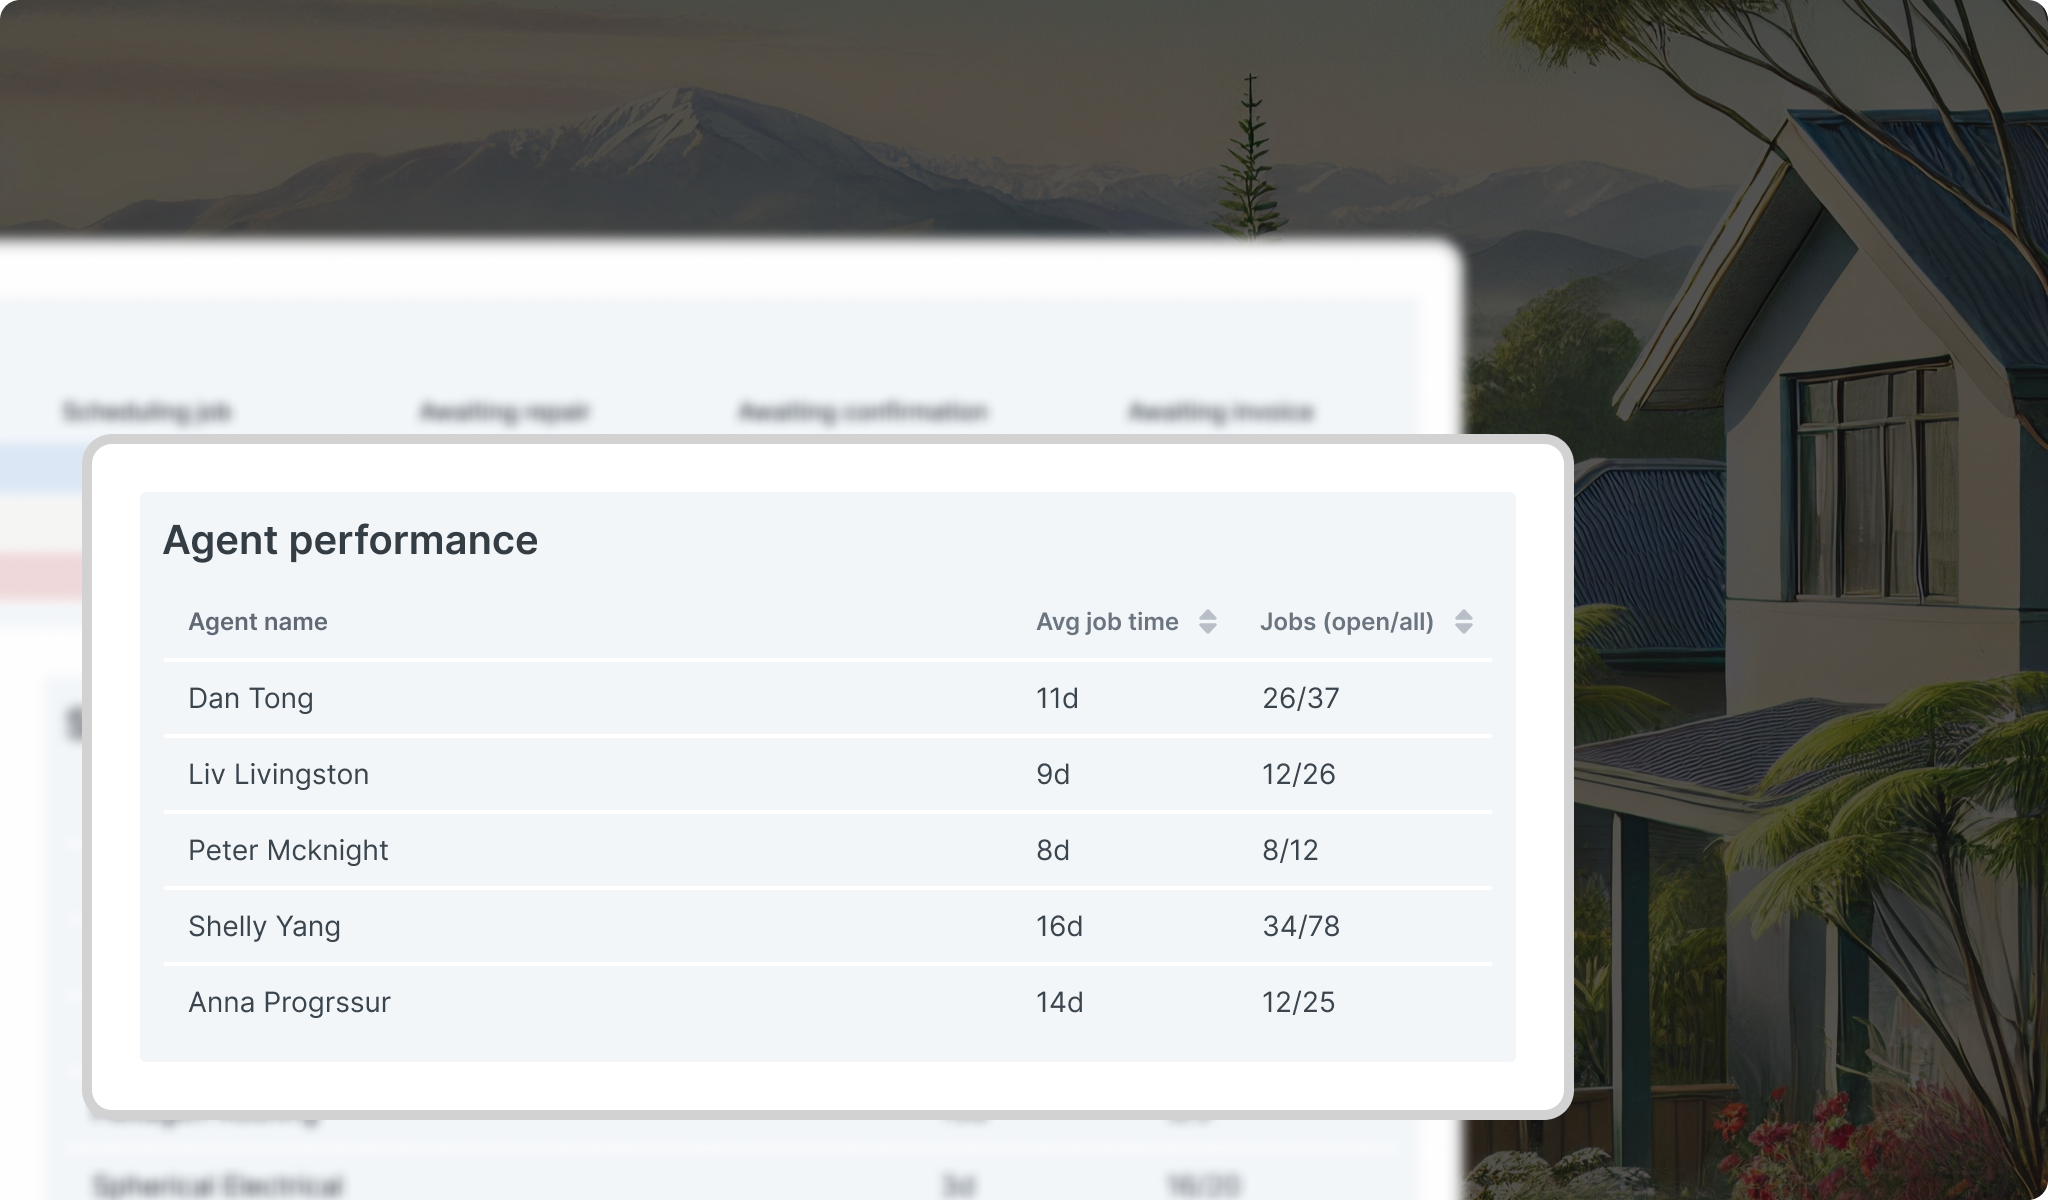Open Peter Mcknight's entry
2048x1200 pixels.
(x=288, y=850)
